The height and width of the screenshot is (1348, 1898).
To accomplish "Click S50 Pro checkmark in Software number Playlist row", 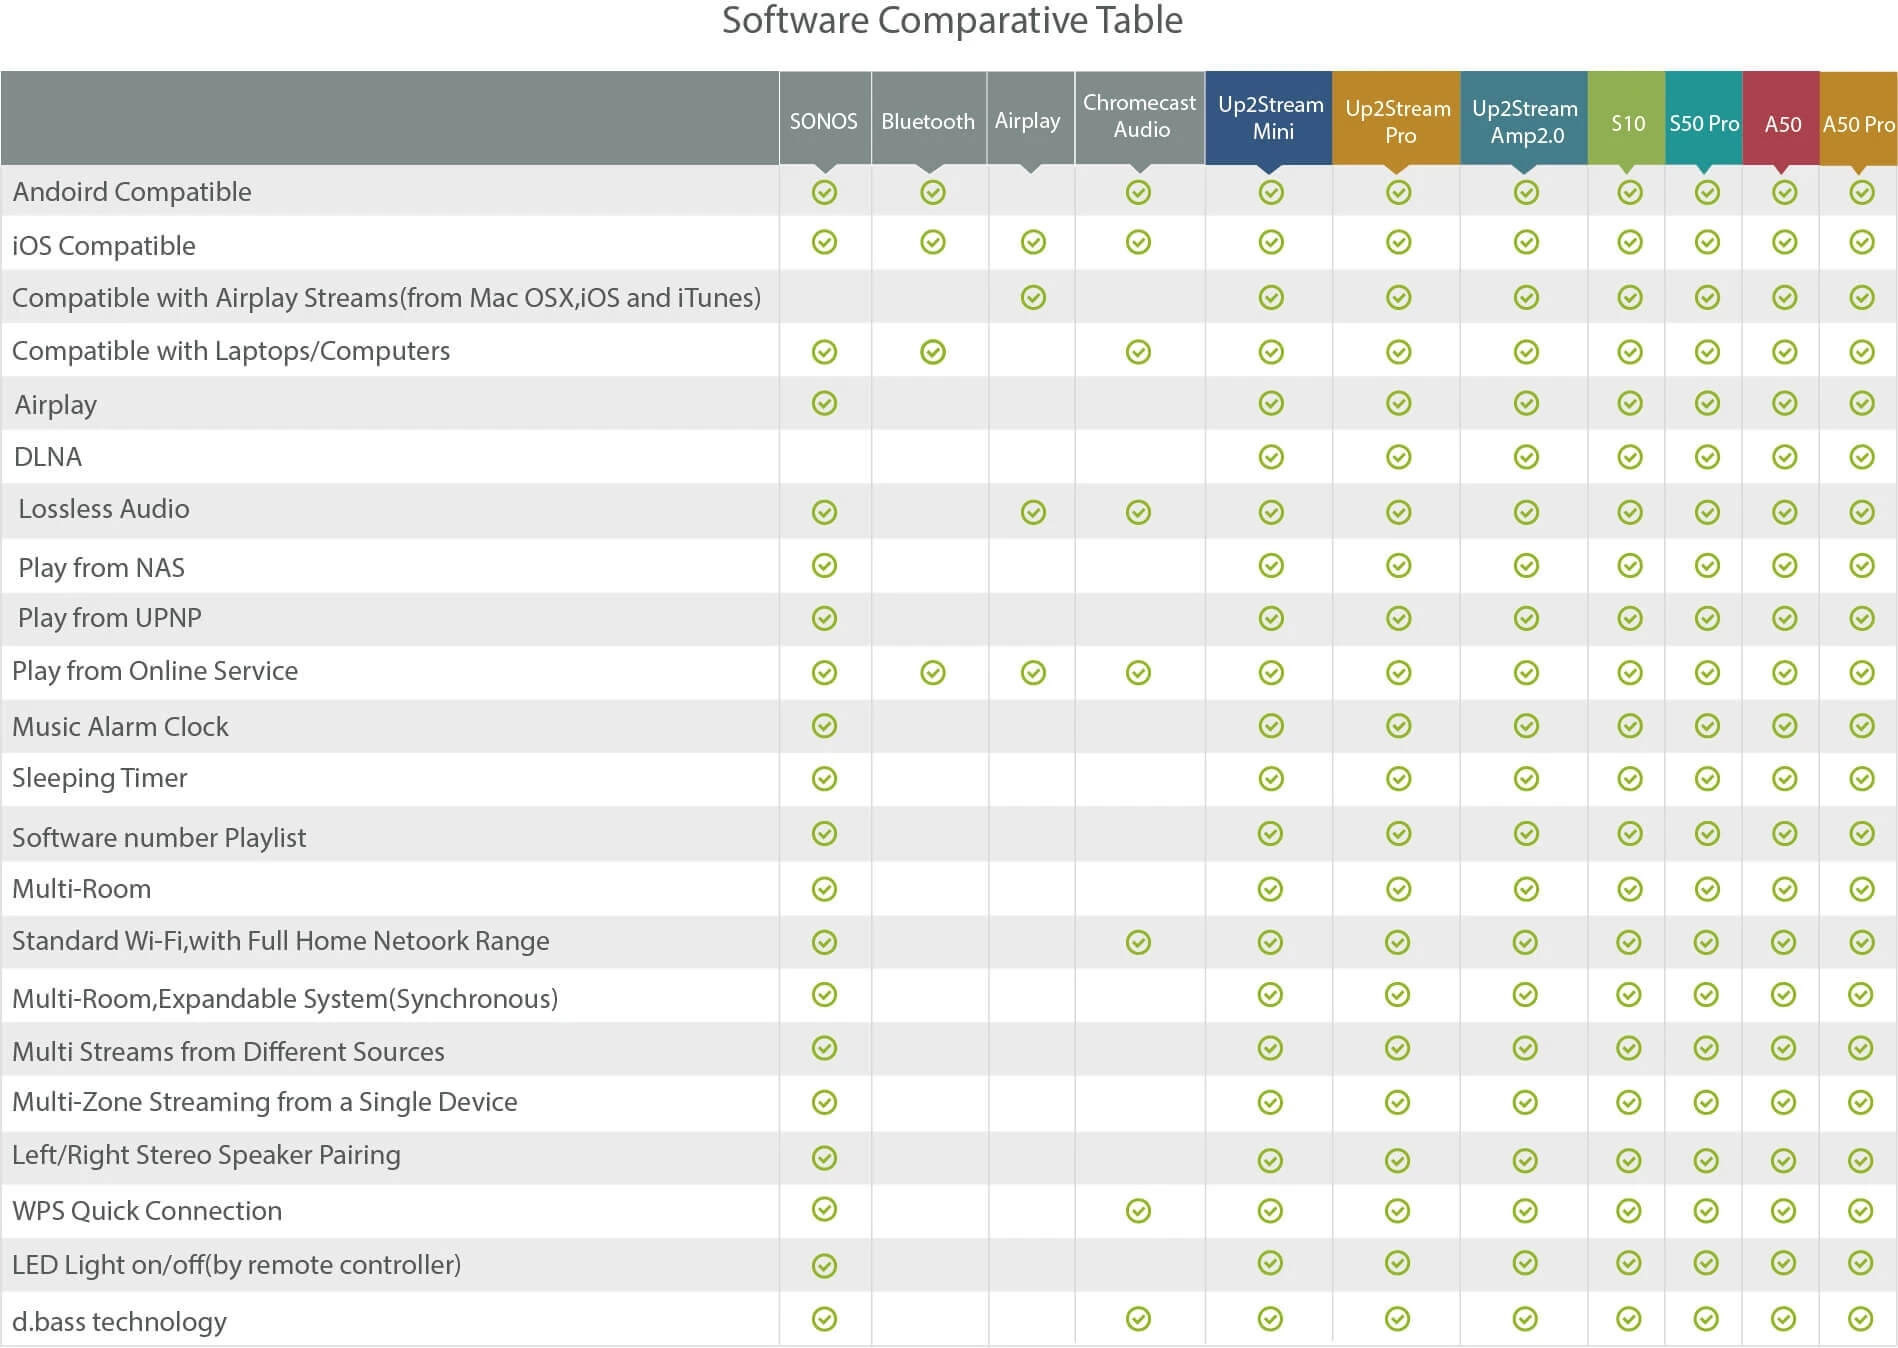I will click(x=1707, y=833).
